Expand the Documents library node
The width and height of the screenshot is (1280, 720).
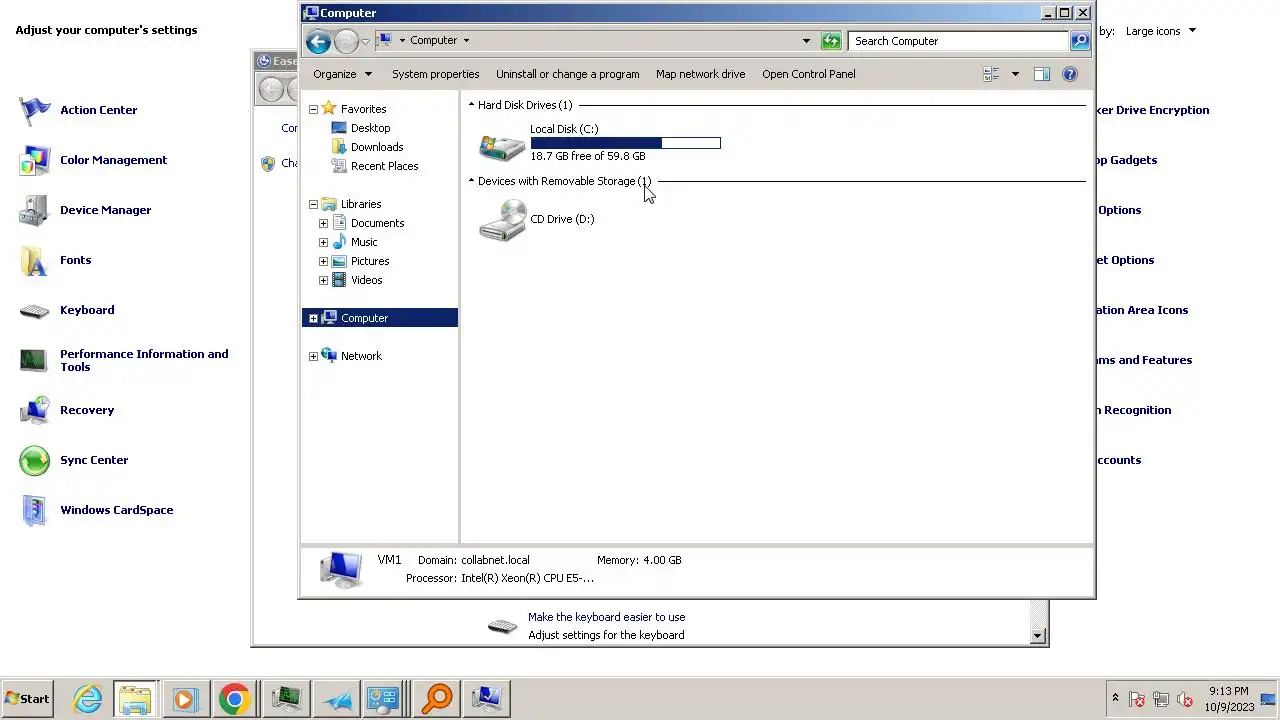[x=323, y=223]
